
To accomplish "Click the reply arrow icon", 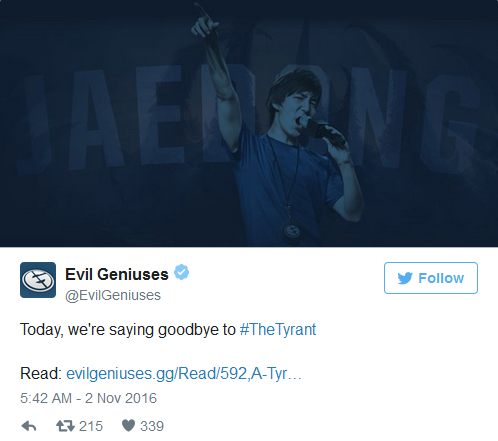I will [x=29, y=426].
